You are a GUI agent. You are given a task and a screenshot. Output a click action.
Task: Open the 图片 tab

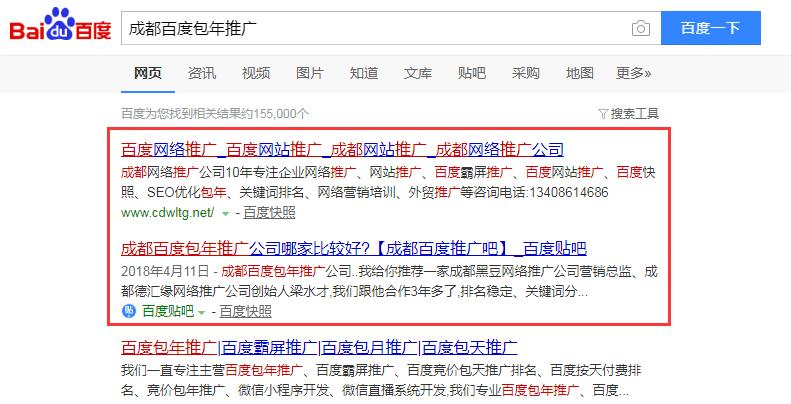[310, 74]
